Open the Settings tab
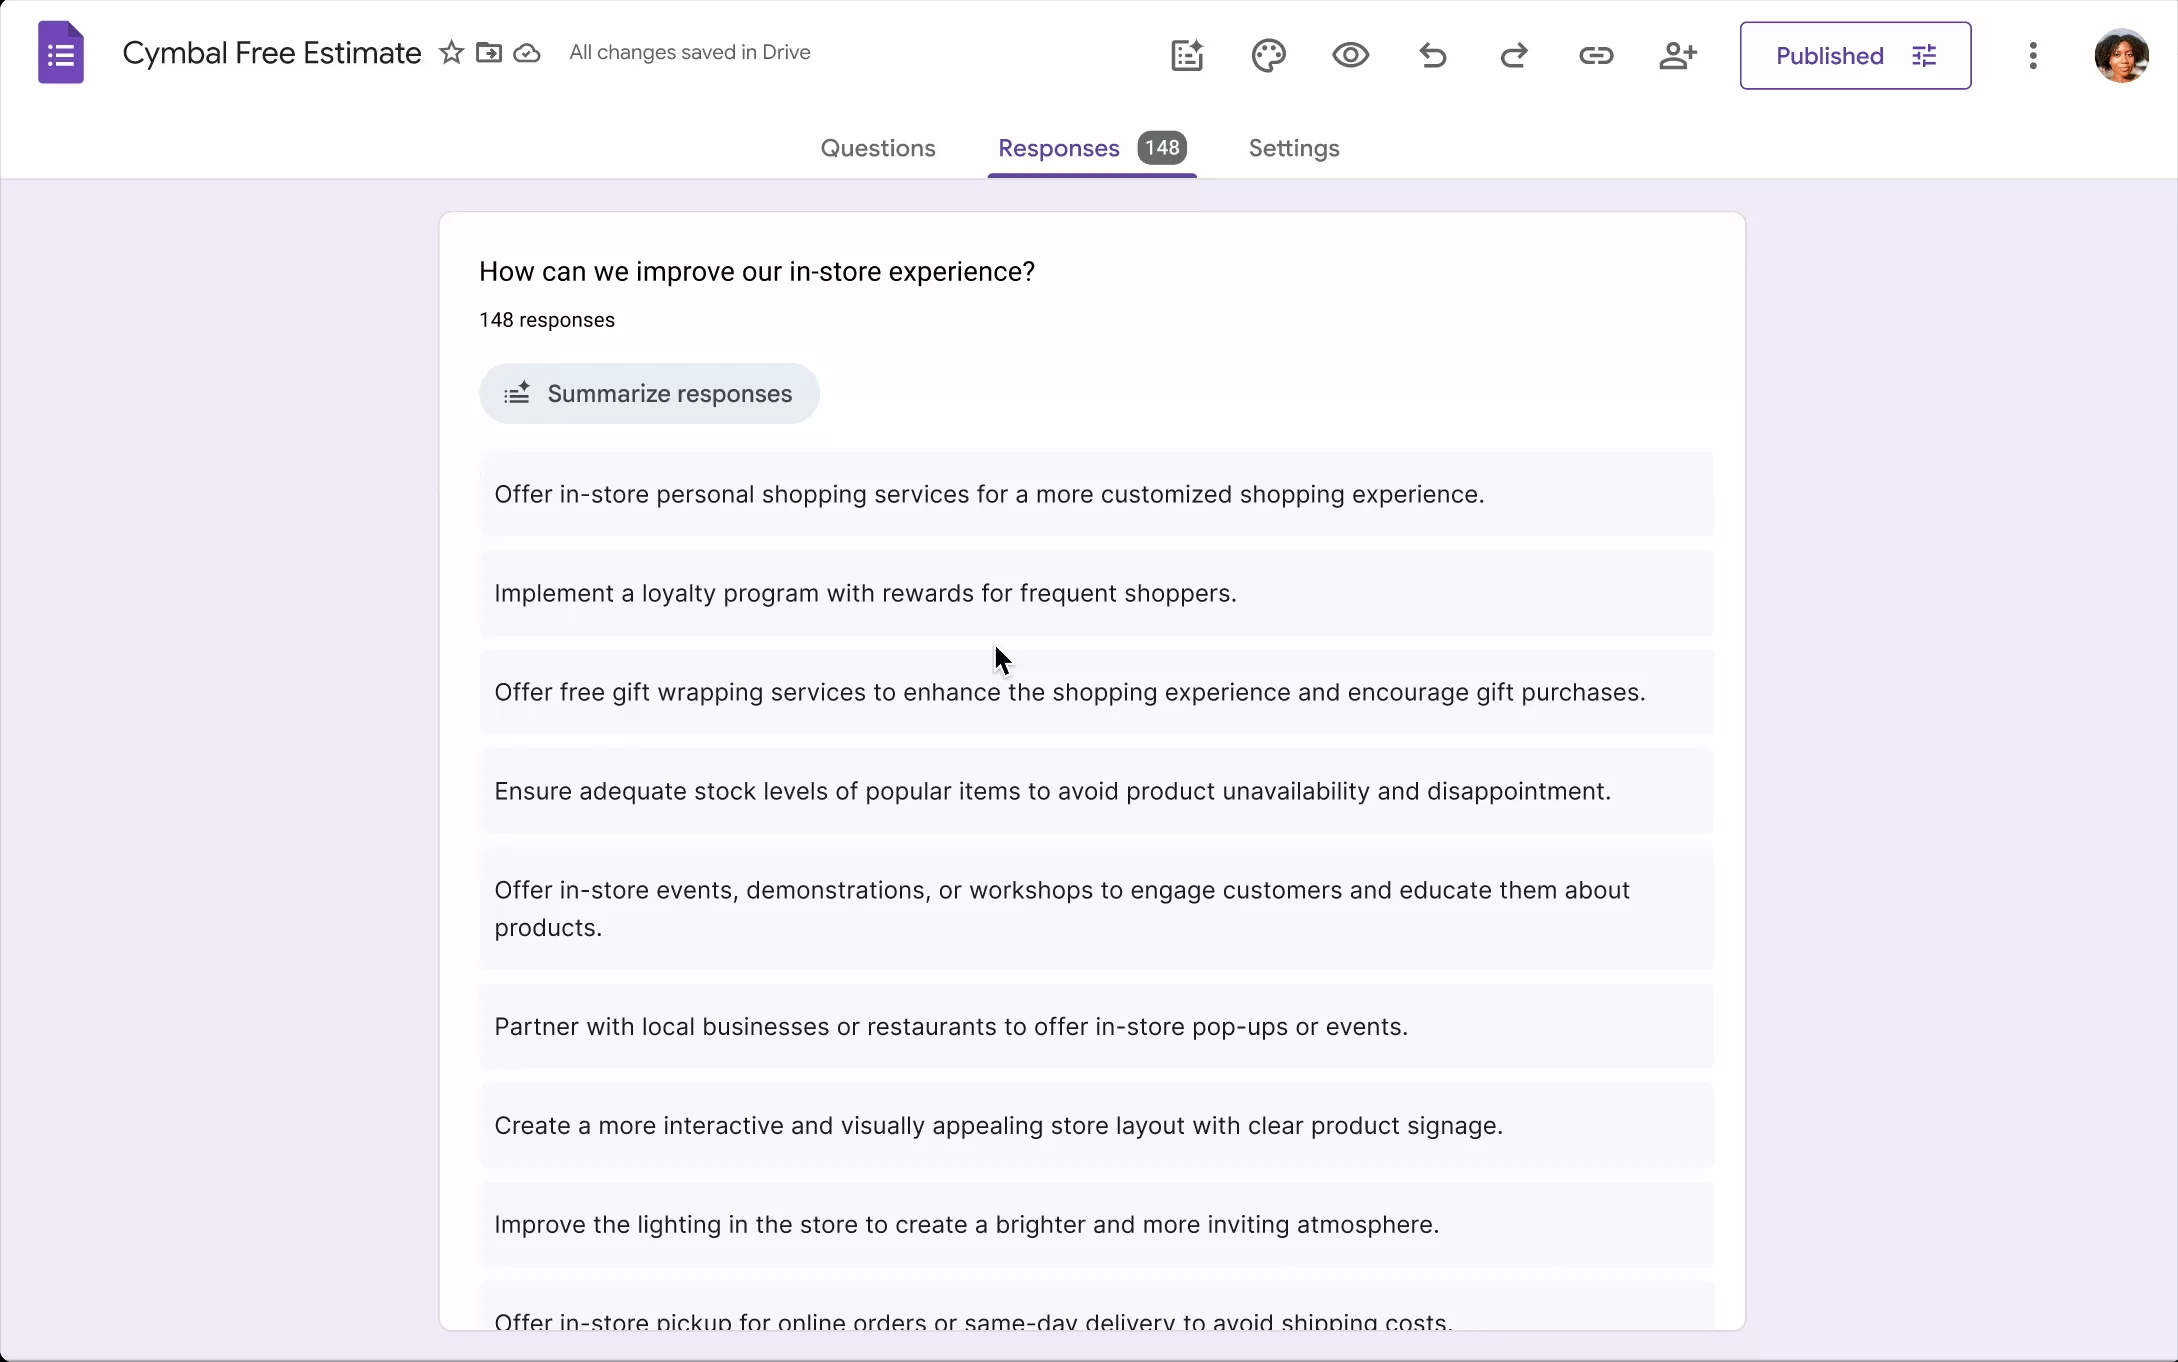Screen dimensions: 2178x1362 tap(1293, 148)
